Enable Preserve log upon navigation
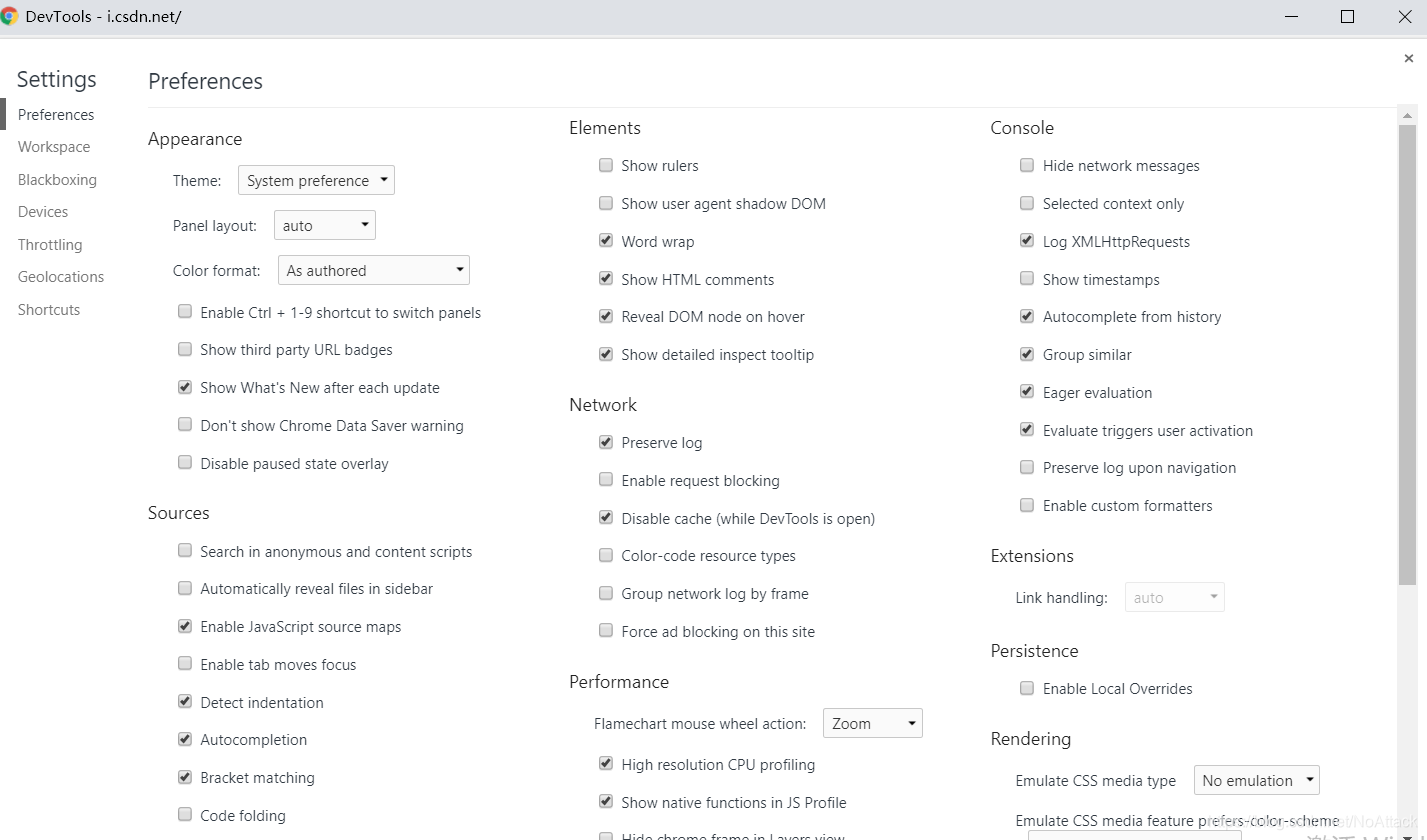Viewport: 1427px width, 840px height. (1027, 467)
